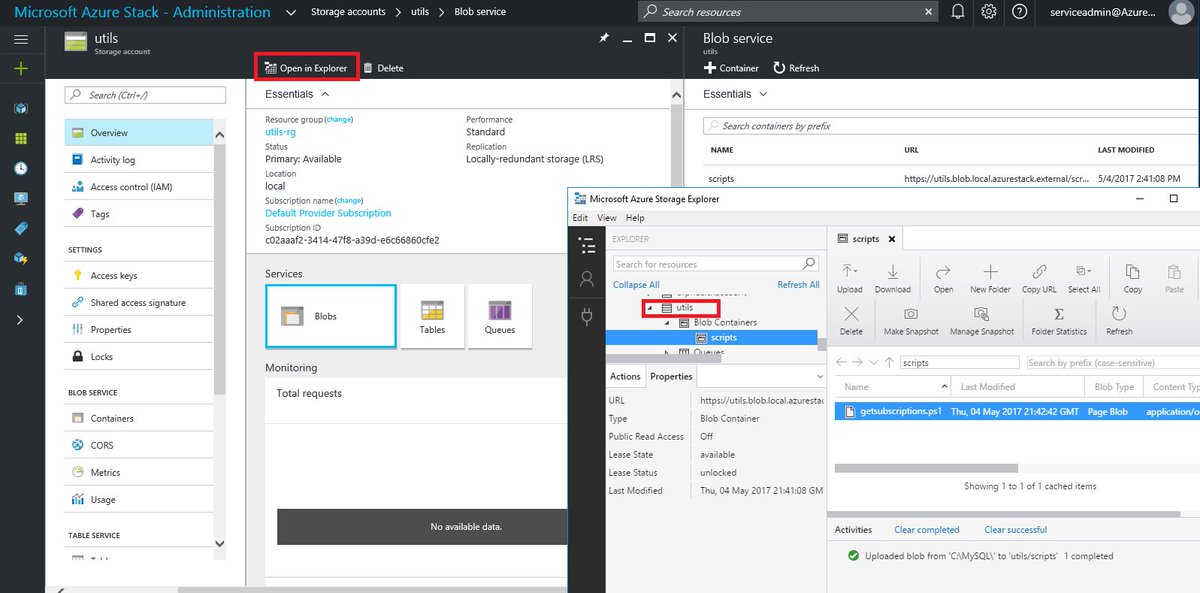Image resolution: width=1200 pixels, height=593 pixels.
Task: Open the green grid All resources icon
Action: (x=21, y=138)
